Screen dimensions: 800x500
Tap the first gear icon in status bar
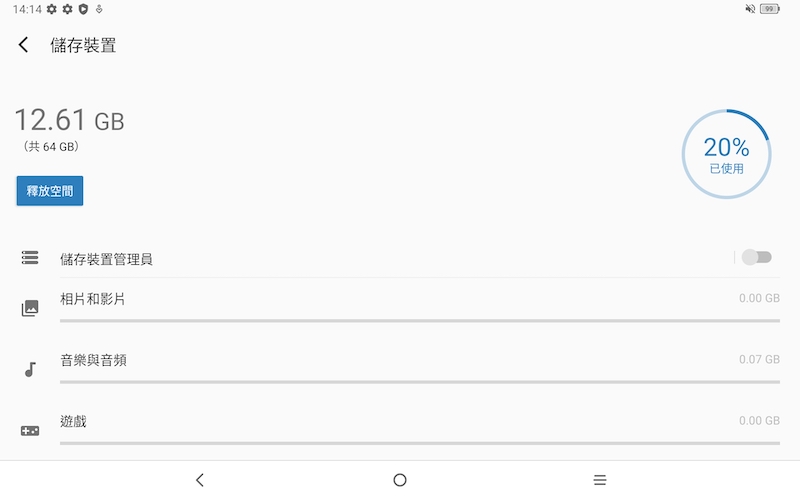click(52, 9)
